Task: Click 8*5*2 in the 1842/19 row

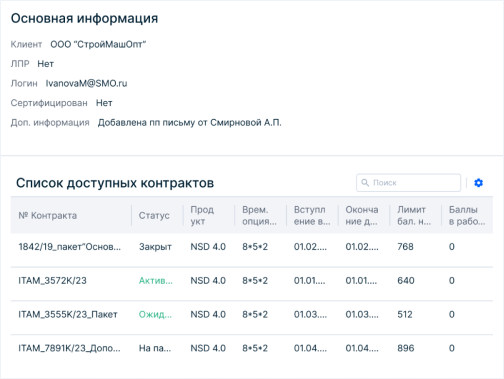Action: [255, 247]
